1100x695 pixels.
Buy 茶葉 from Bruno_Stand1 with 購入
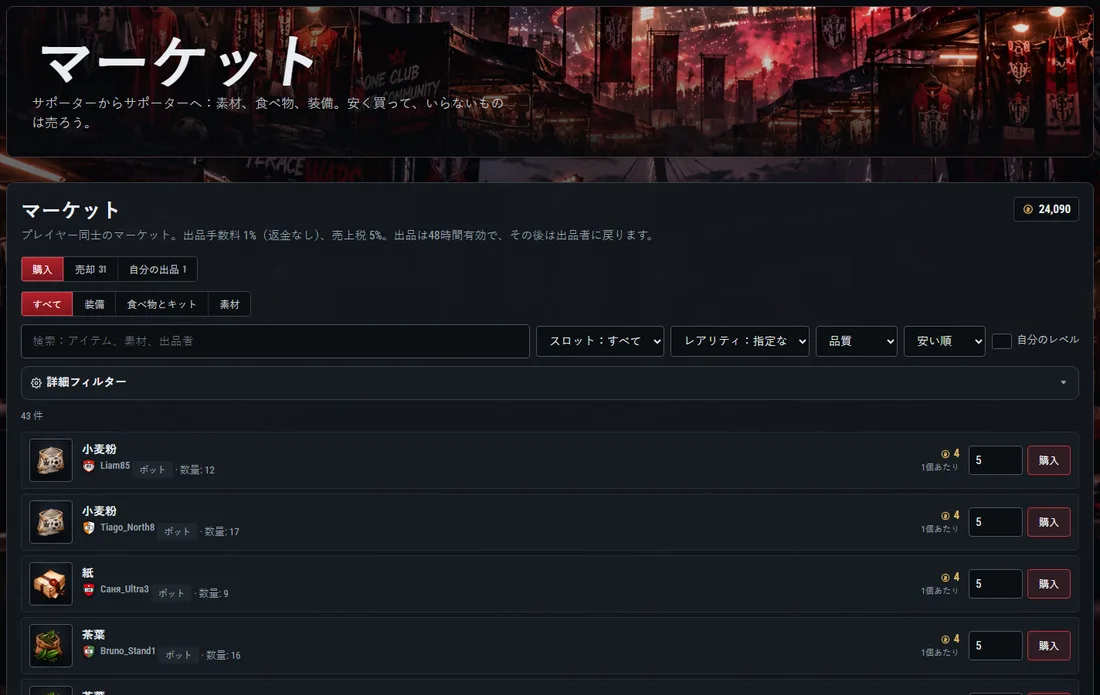1049,645
